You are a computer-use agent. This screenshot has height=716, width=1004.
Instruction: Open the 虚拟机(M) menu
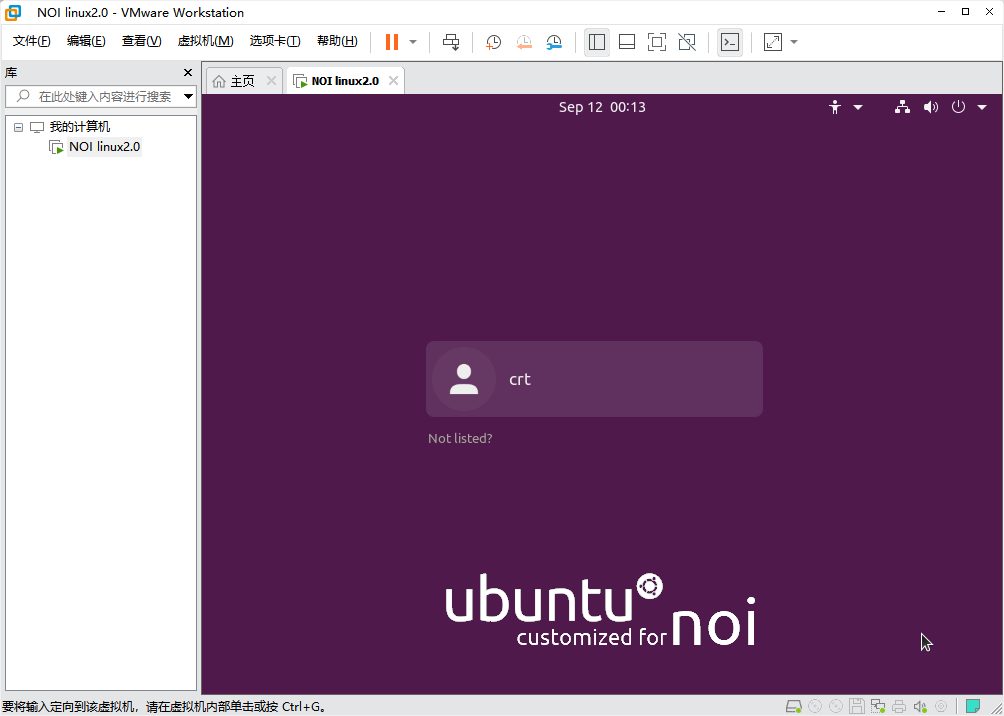coord(206,42)
